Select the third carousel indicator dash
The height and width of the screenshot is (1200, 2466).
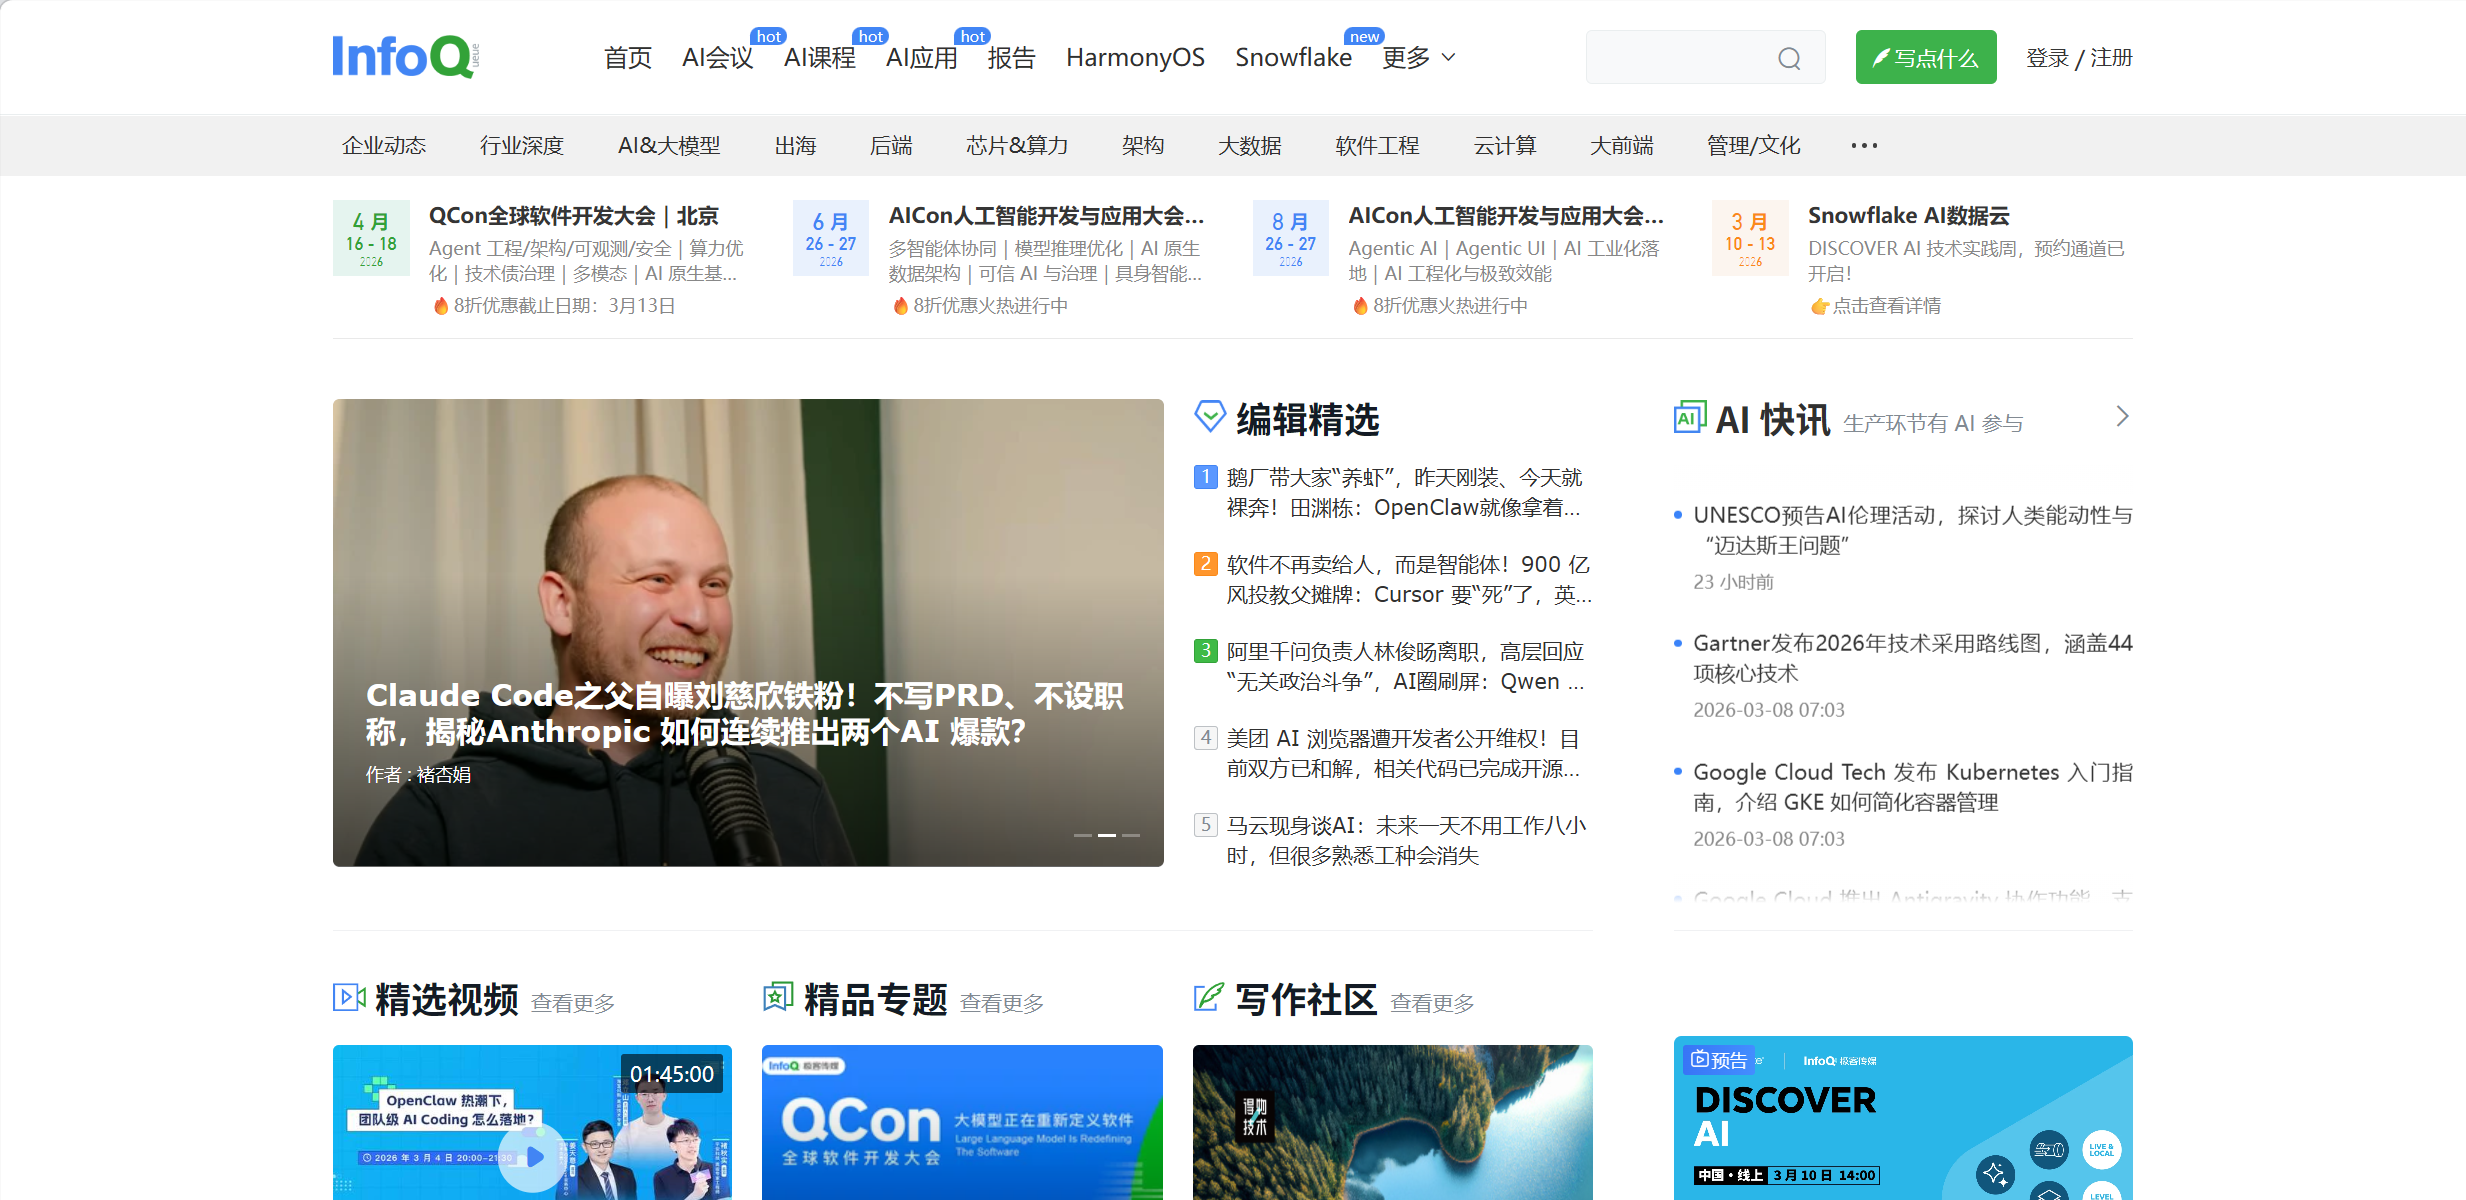pos(1131,835)
